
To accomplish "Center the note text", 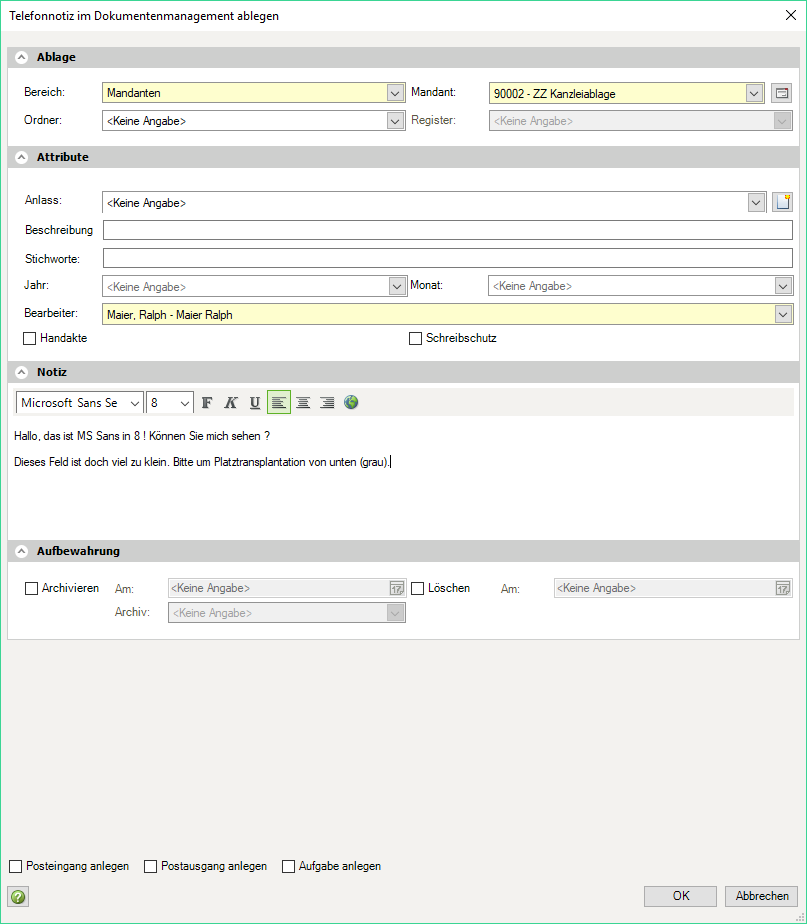I will coord(303,403).
